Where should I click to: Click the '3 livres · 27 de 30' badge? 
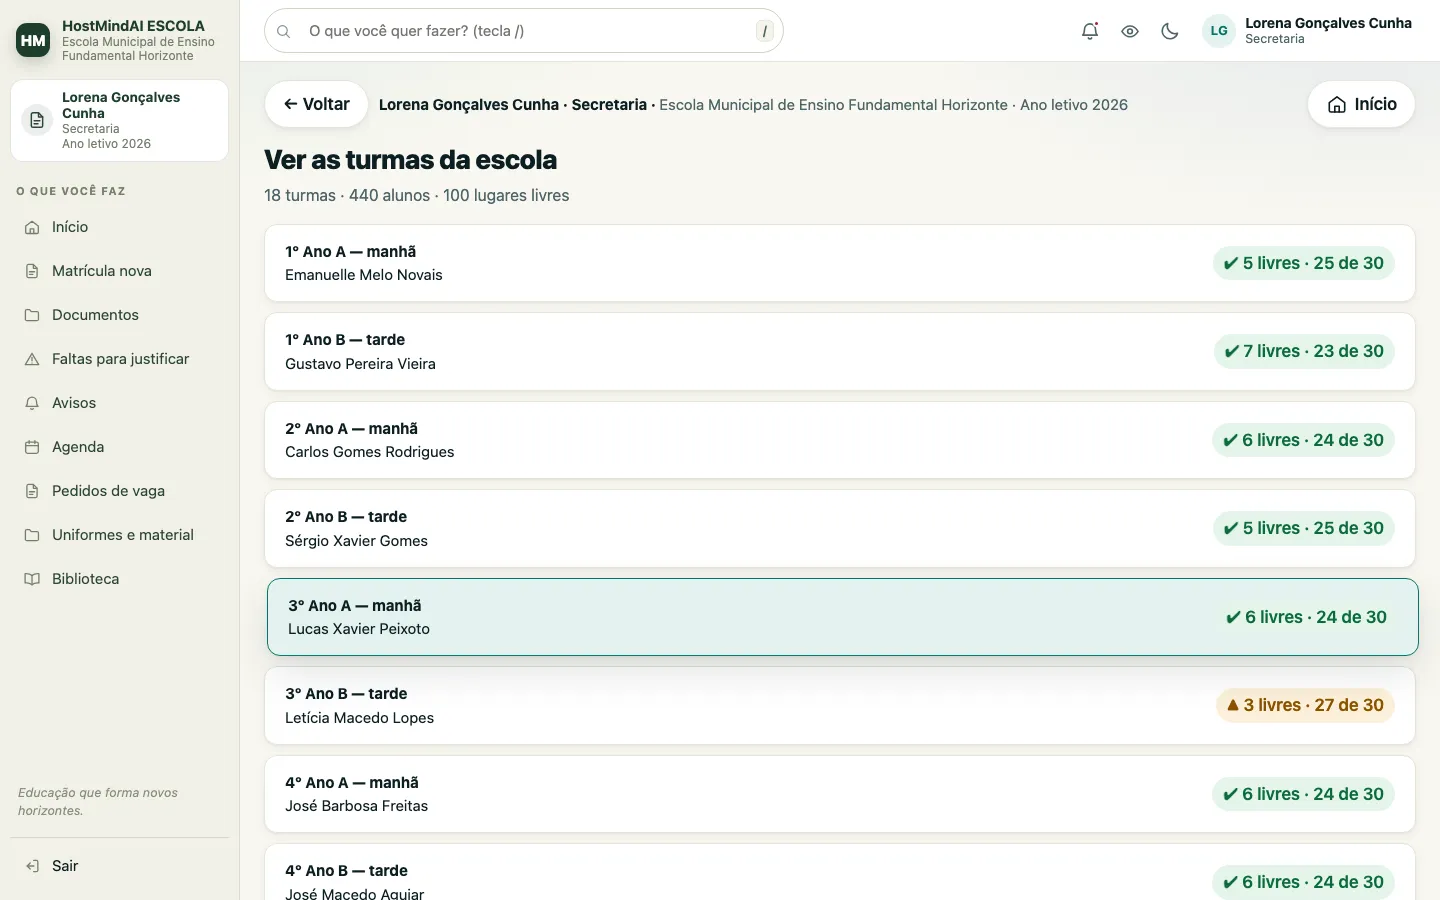tap(1305, 705)
